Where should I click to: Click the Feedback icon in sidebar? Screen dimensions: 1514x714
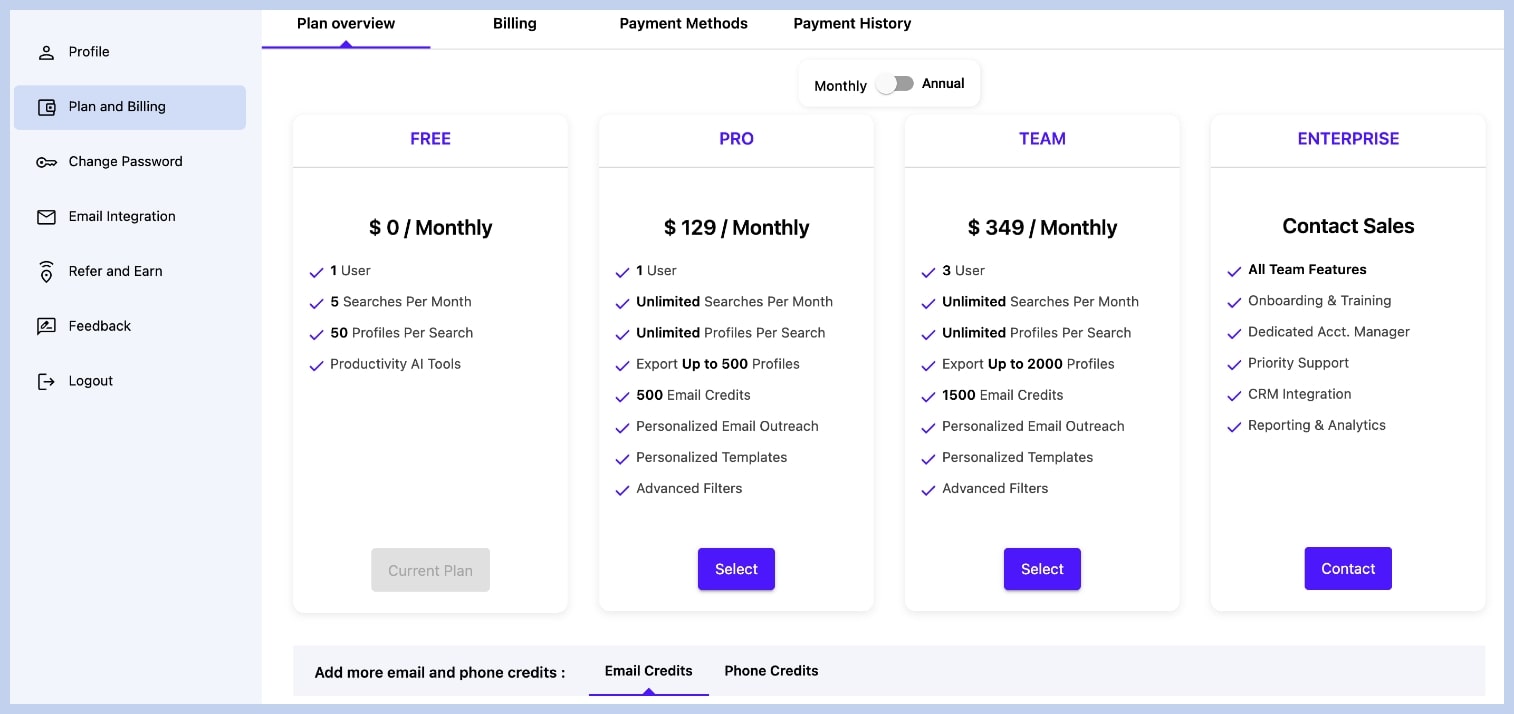(46, 326)
